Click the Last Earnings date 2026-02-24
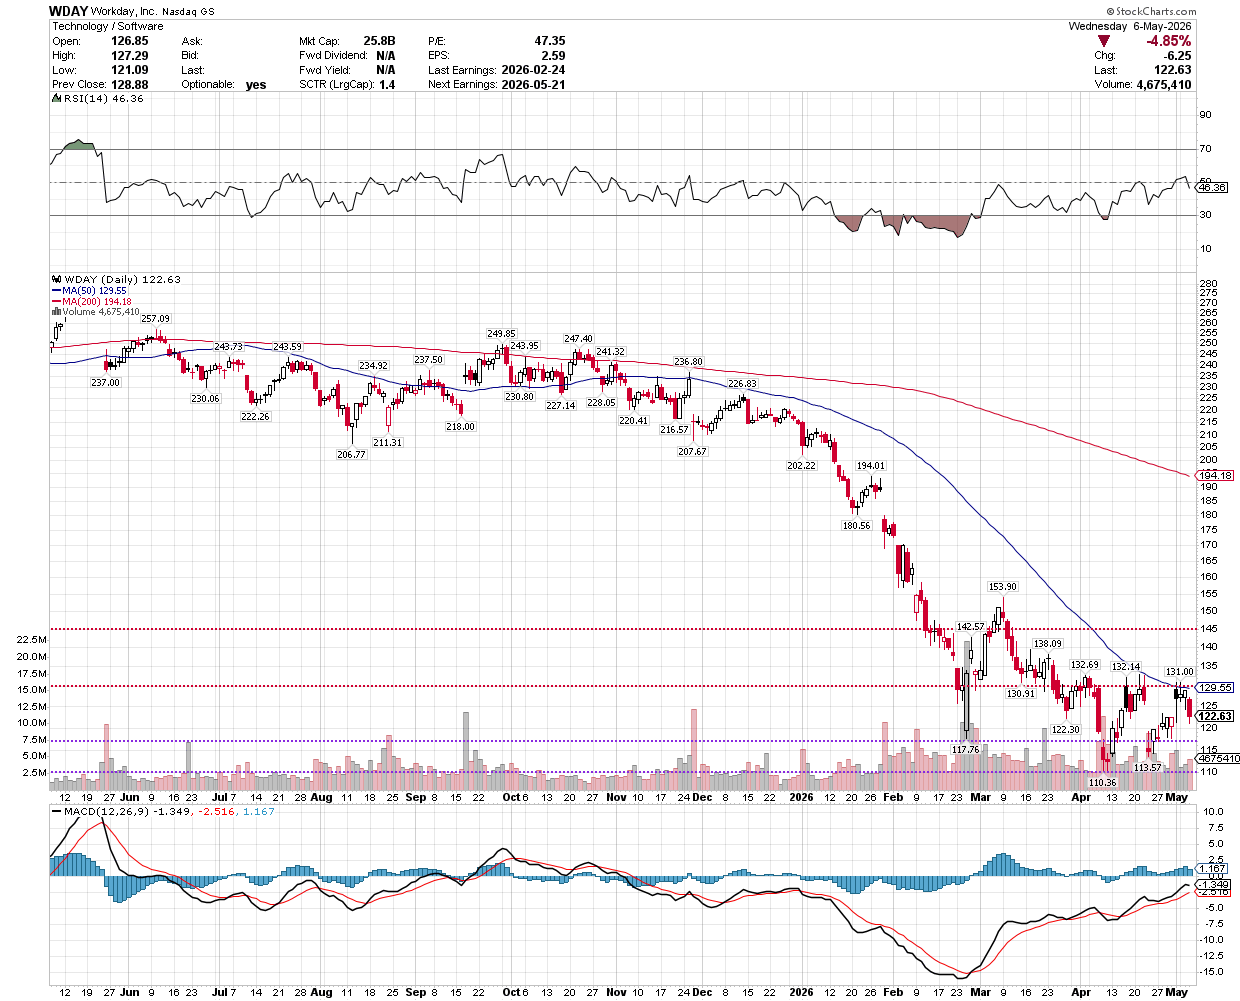The height and width of the screenshot is (1001, 1240). 533,70
